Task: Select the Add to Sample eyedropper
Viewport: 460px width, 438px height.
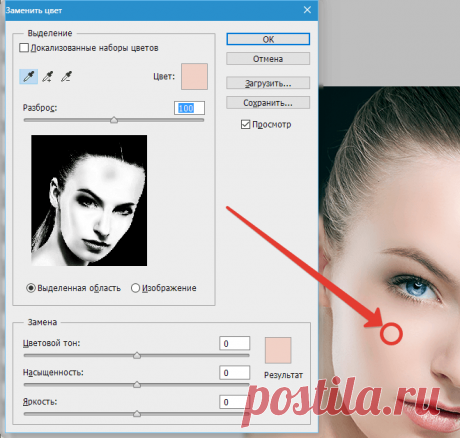Action: point(48,77)
